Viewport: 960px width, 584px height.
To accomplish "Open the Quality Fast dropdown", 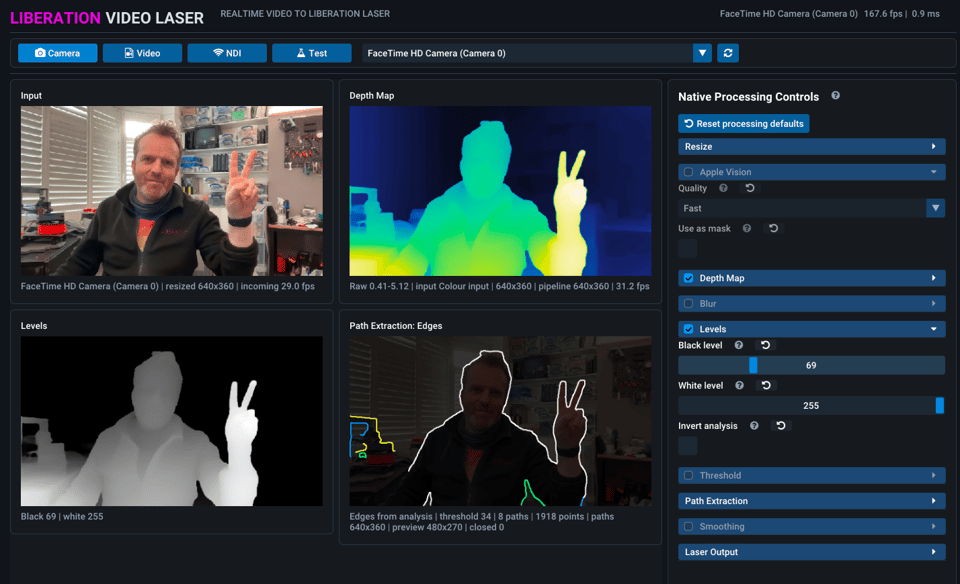I will click(811, 208).
